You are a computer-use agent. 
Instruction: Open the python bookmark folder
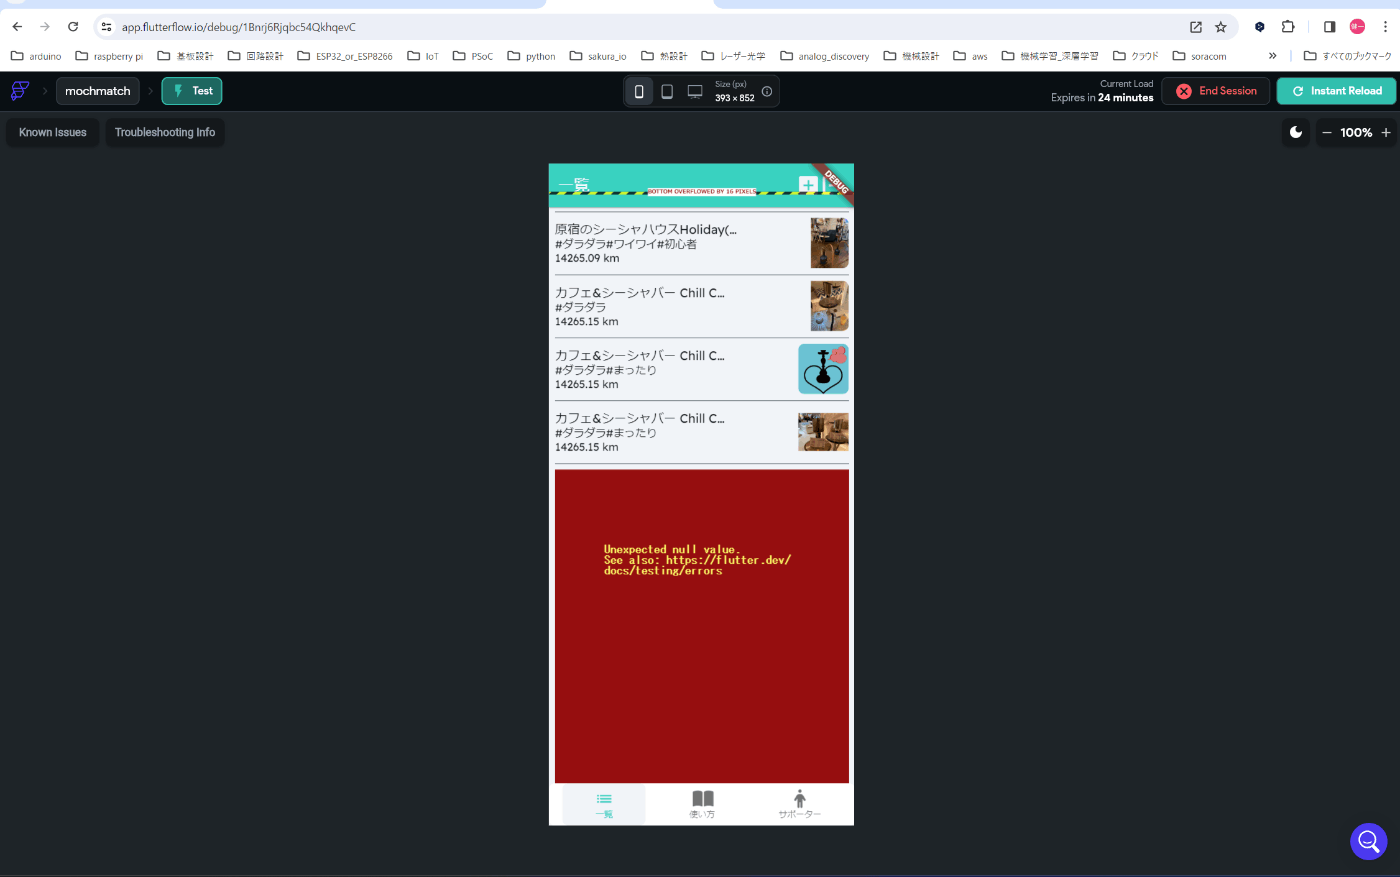(x=531, y=56)
